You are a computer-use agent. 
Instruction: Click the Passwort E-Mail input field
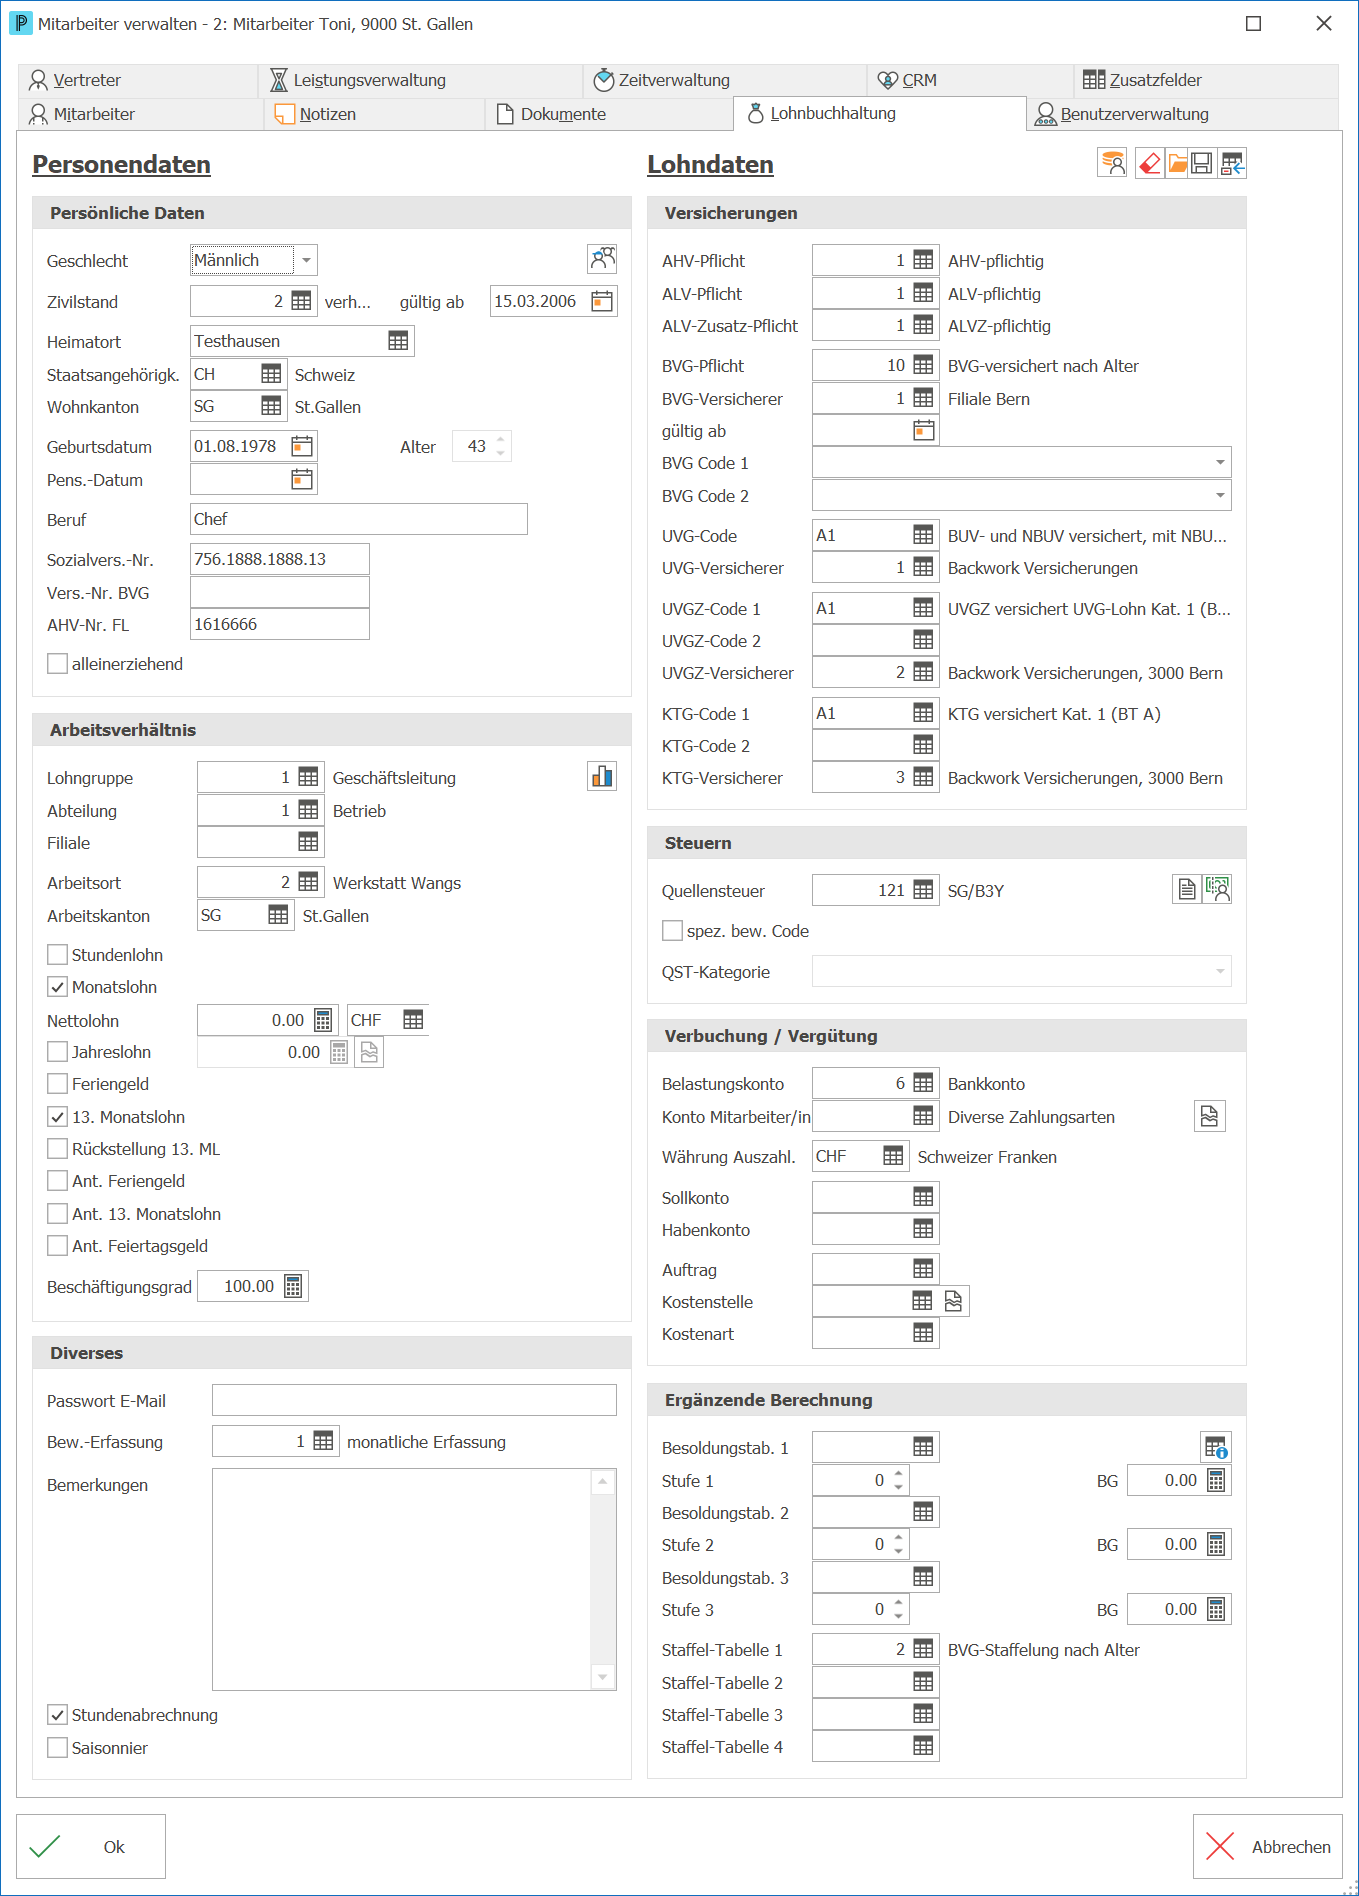coord(414,1400)
